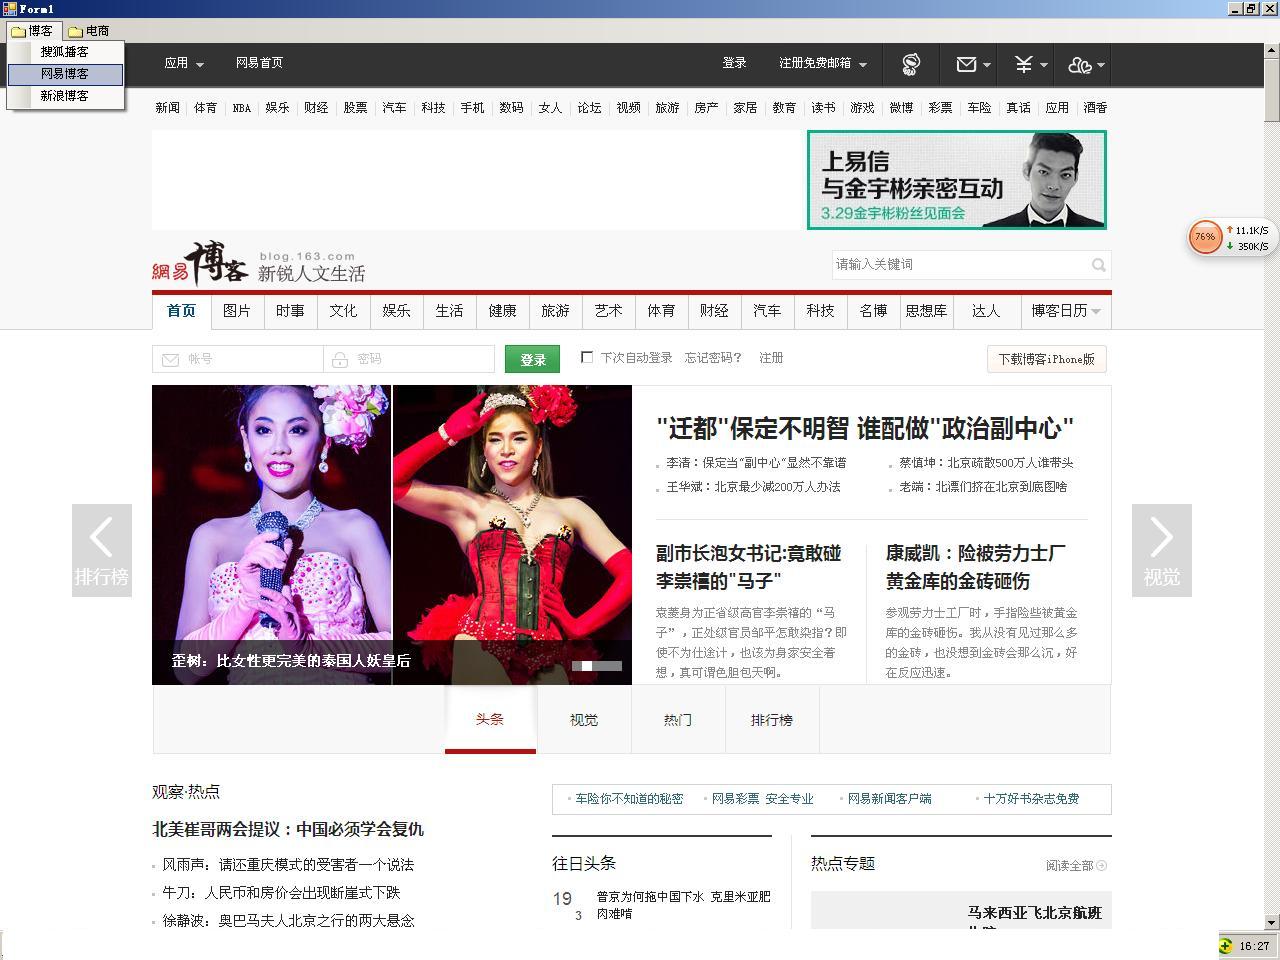Click the slideshow page indicator dots
Viewport: 1280px width, 960px height.
point(597,666)
